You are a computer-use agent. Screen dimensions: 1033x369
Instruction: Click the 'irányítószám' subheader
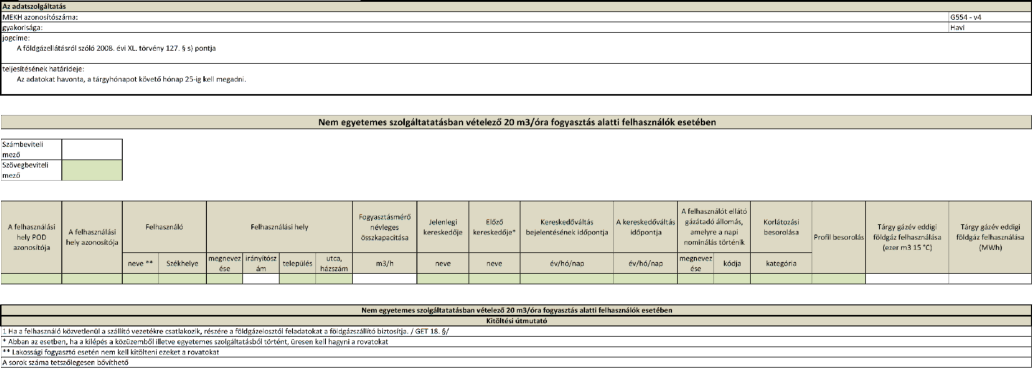coord(261,263)
